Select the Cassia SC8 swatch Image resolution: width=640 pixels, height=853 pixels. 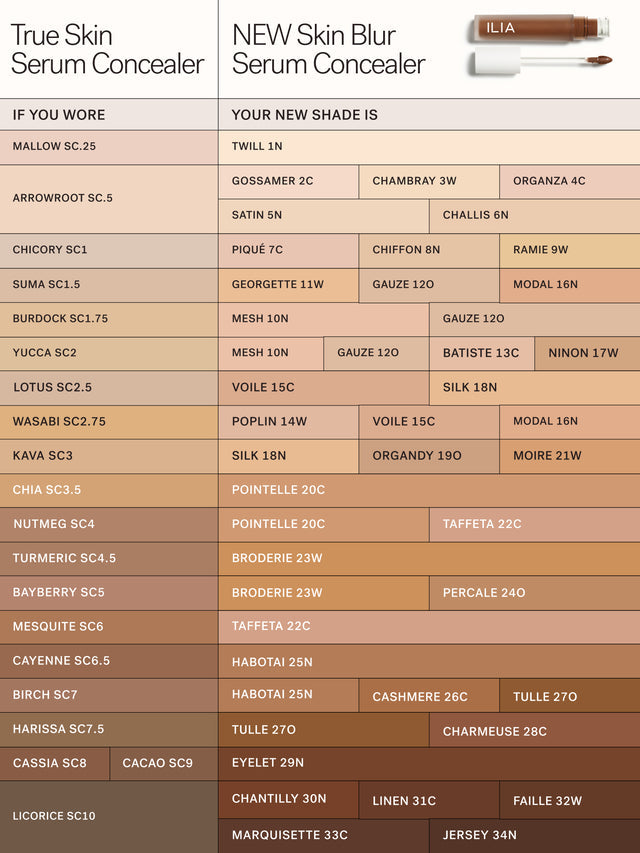54,764
